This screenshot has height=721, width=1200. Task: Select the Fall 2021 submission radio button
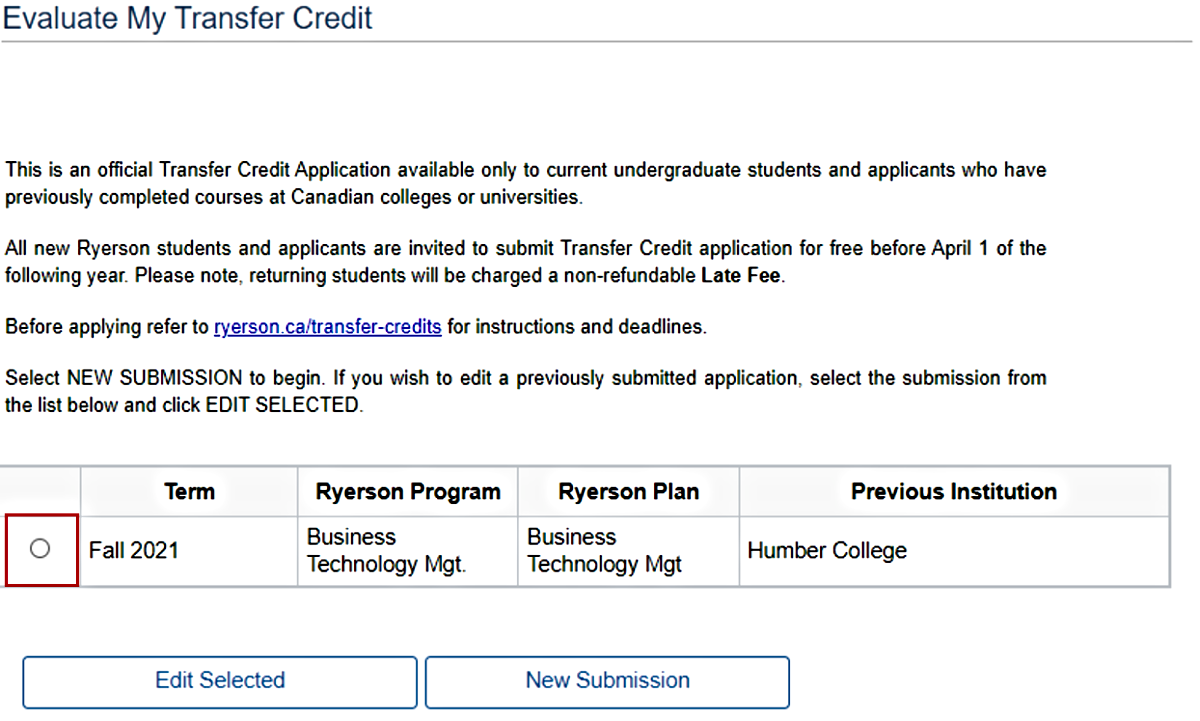[x=40, y=548]
